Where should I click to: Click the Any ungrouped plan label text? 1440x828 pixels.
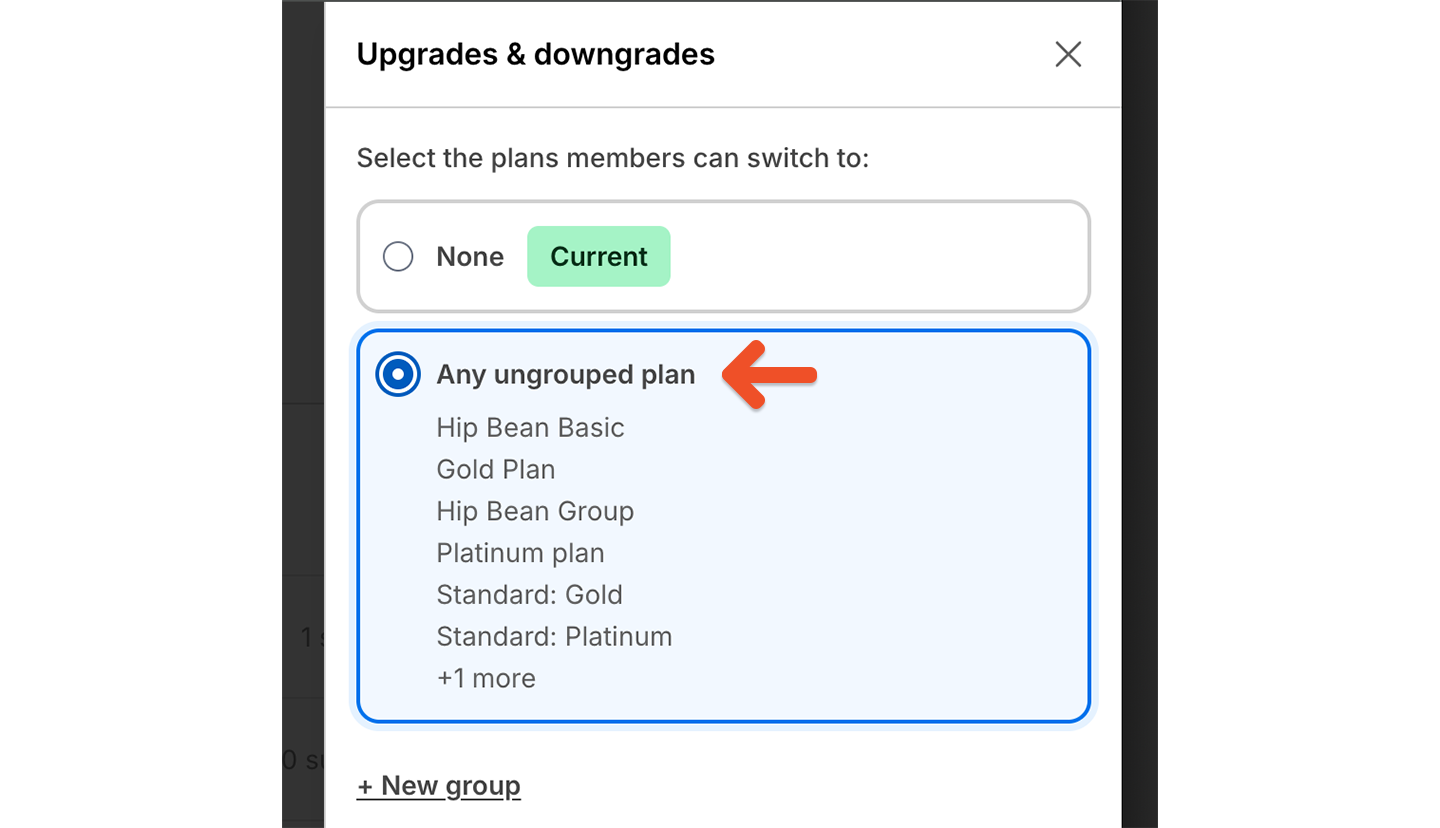[566, 374]
